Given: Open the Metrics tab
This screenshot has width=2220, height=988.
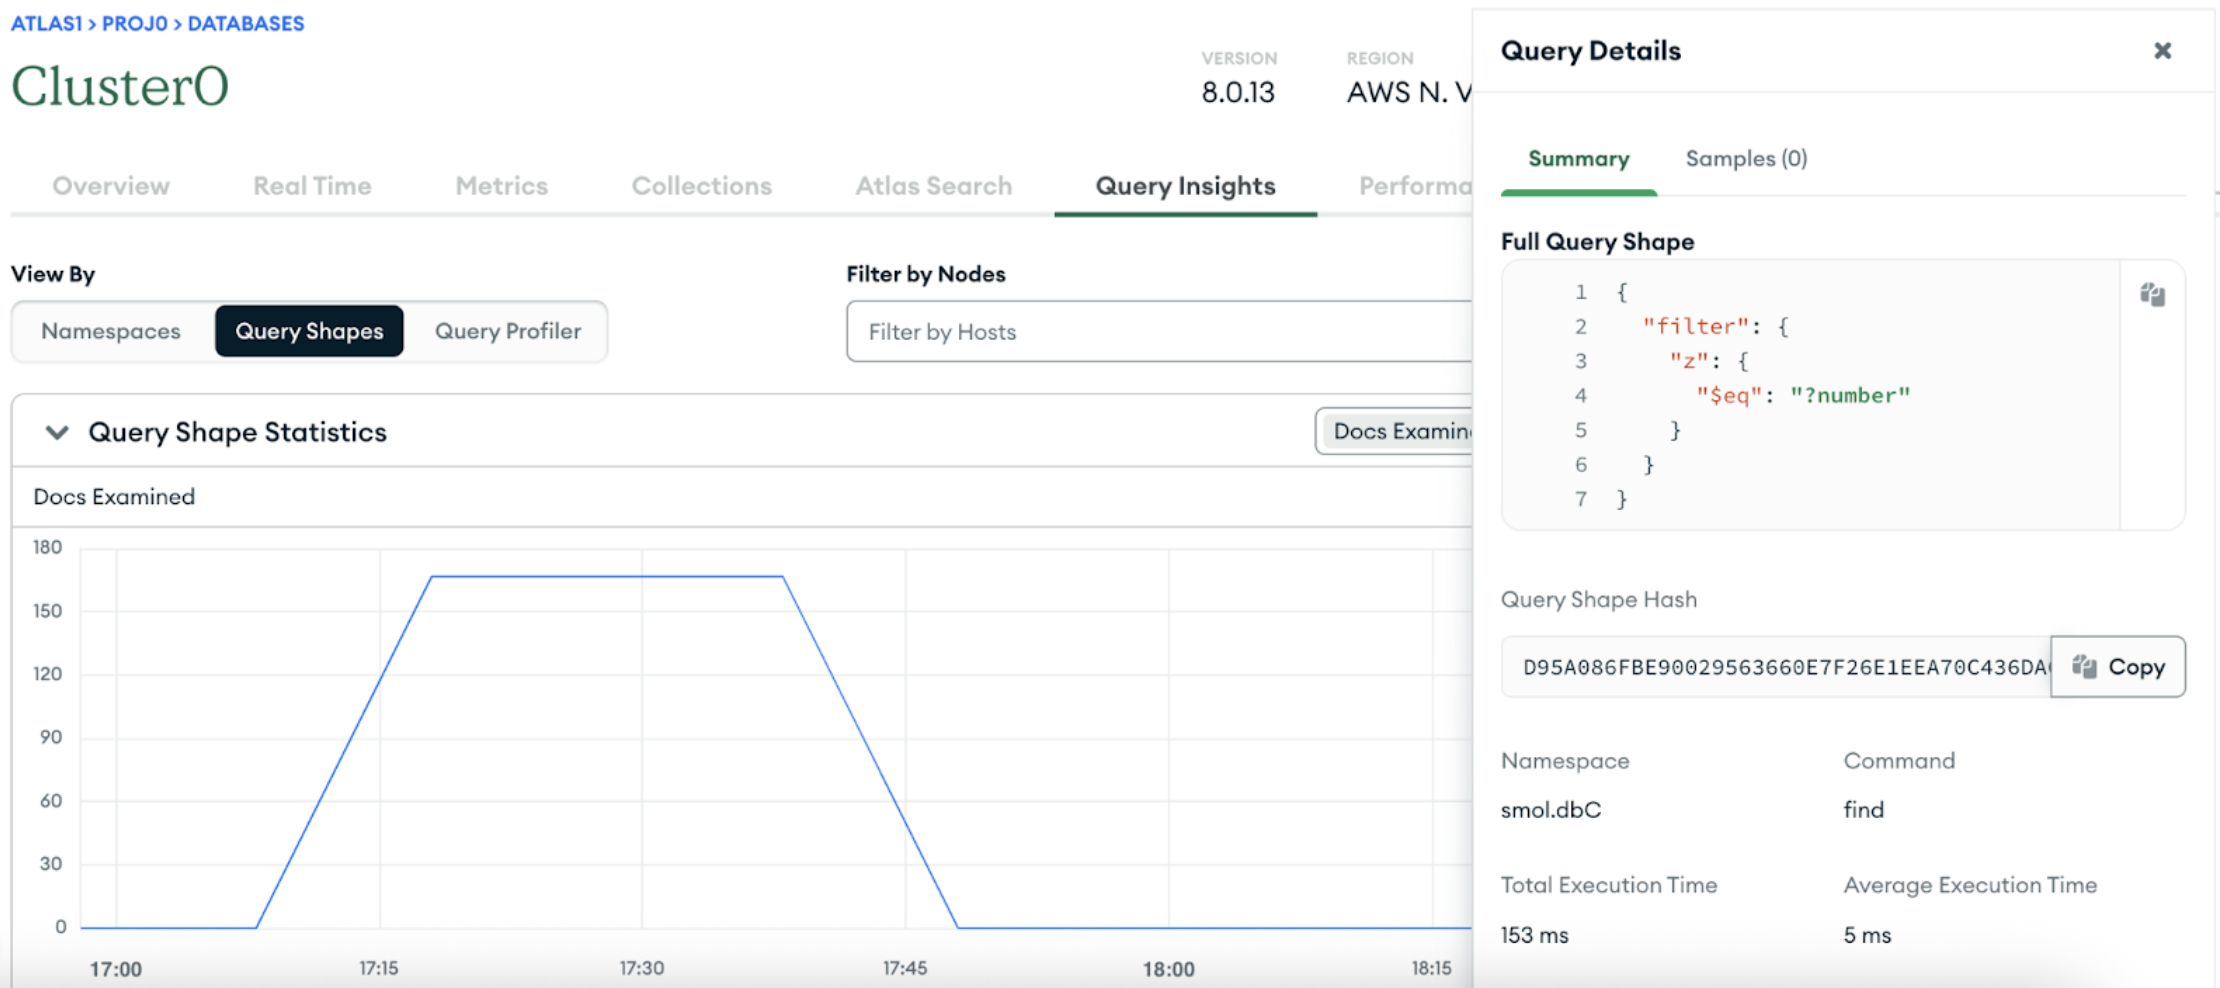Looking at the screenshot, I should (501, 186).
